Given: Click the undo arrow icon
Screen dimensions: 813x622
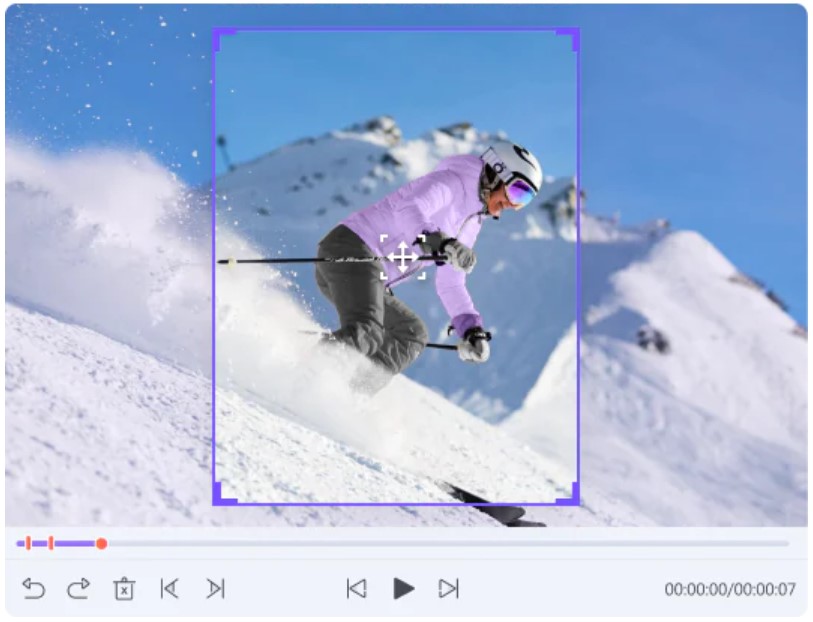Looking at the screenshot, I should click(x=34, y=589).
